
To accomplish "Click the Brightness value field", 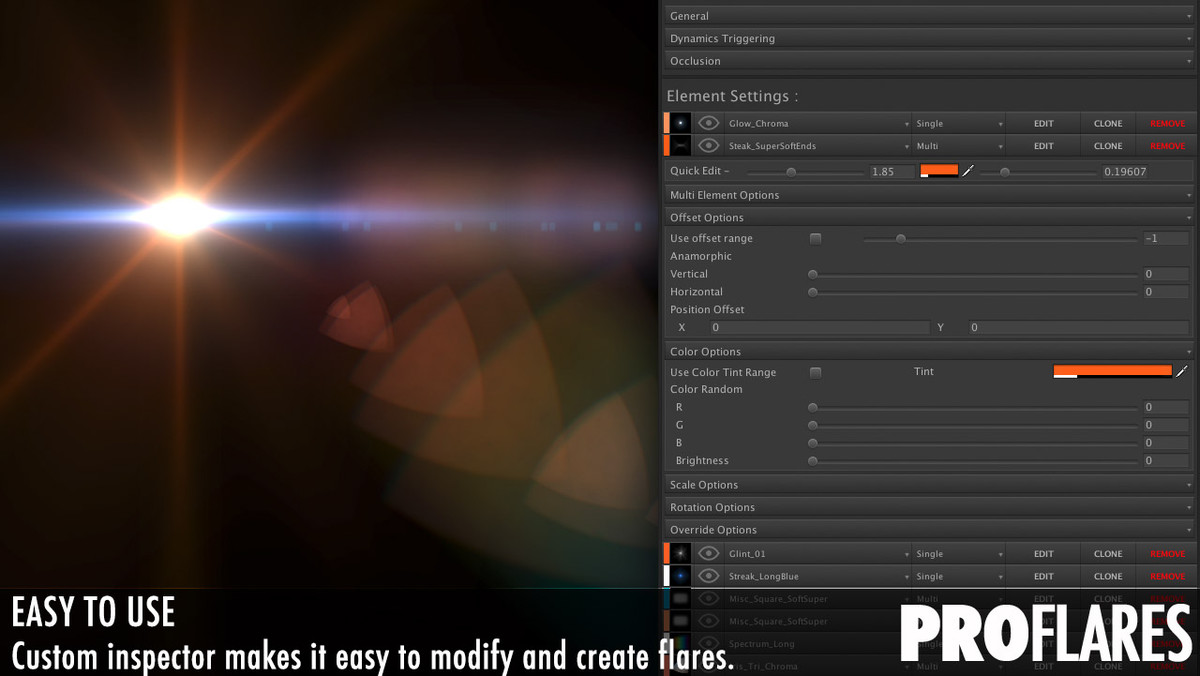I will click(x=1166, y=461).
